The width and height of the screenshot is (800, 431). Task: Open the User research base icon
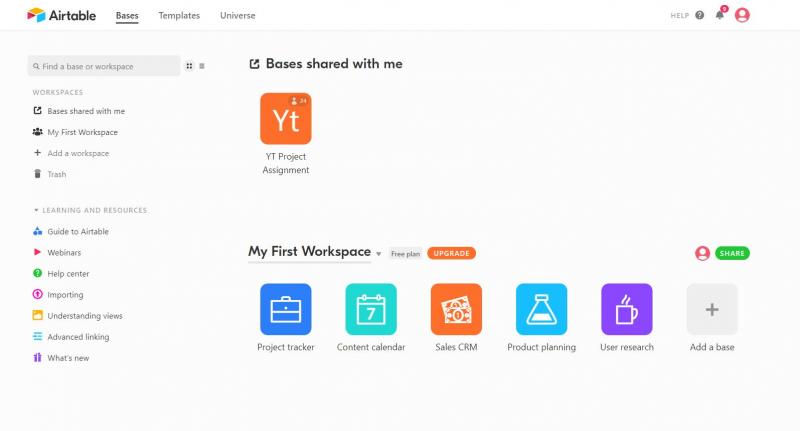tap(626, 309)
